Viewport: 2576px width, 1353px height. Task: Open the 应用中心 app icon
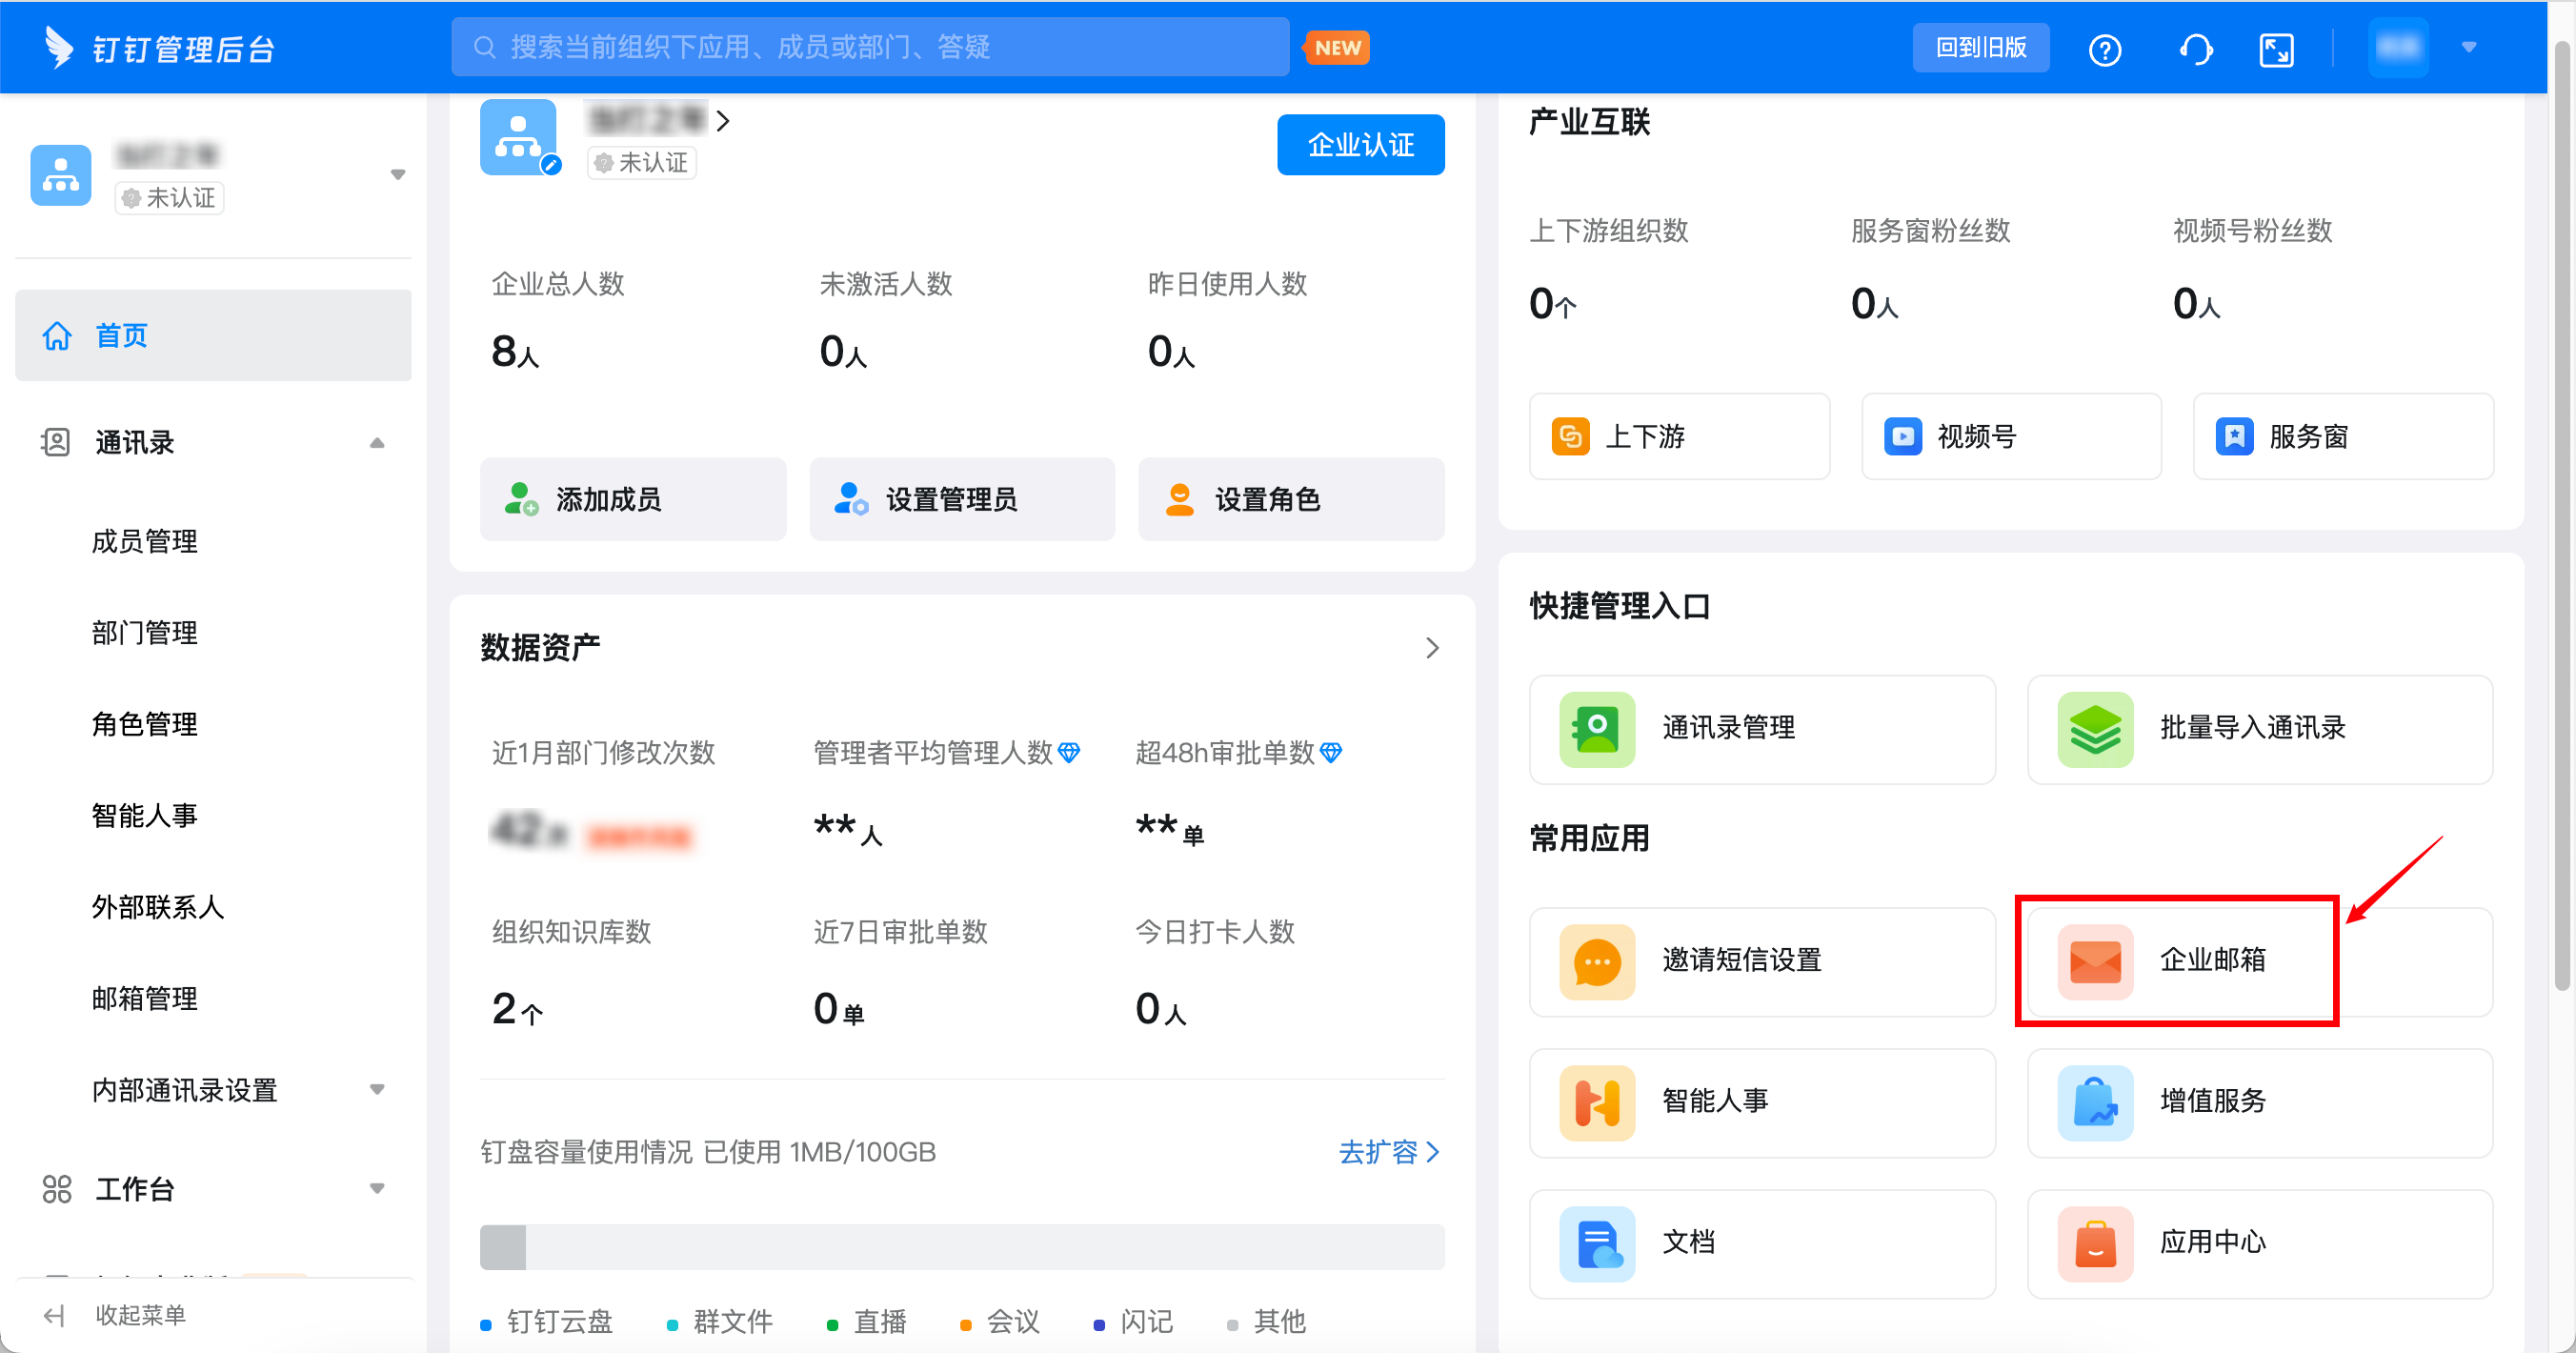pyautogui.click(x=2095, y=1244)
